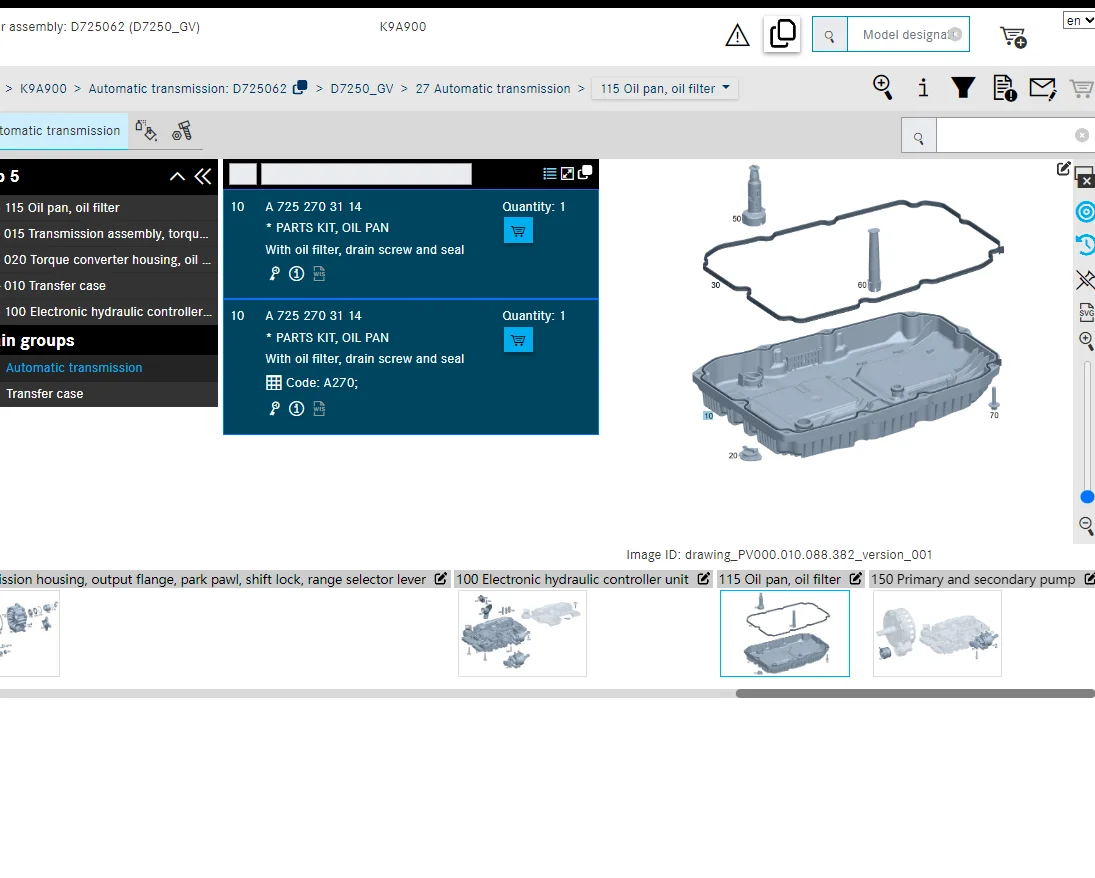Open '150 Primary and secondary pump' thumbnail
1095x878 pixels.
(x=937, y=633)
